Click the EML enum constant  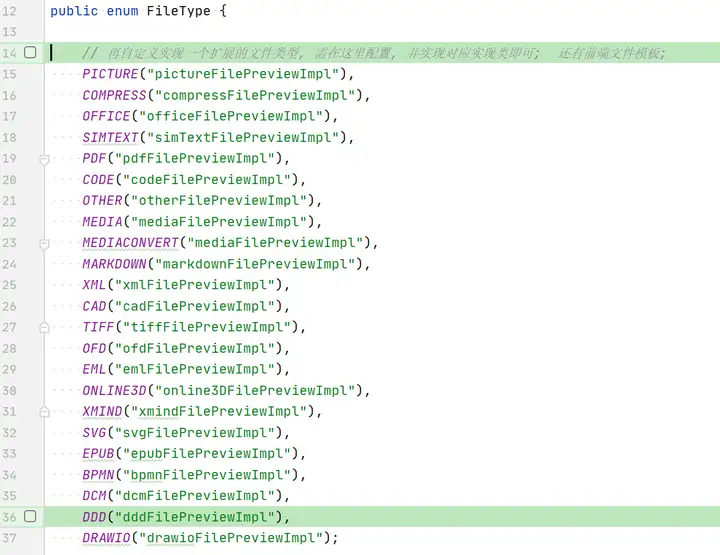(x=94, y=369)
